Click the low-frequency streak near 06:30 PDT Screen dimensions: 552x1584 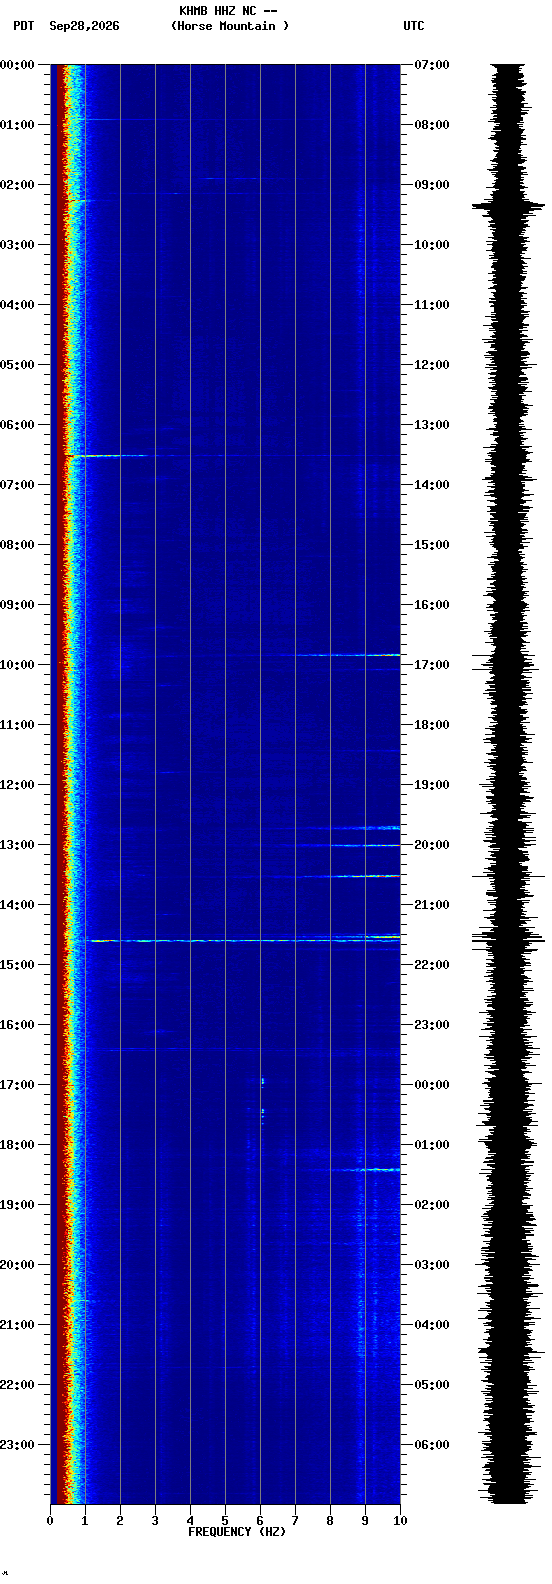110,456
